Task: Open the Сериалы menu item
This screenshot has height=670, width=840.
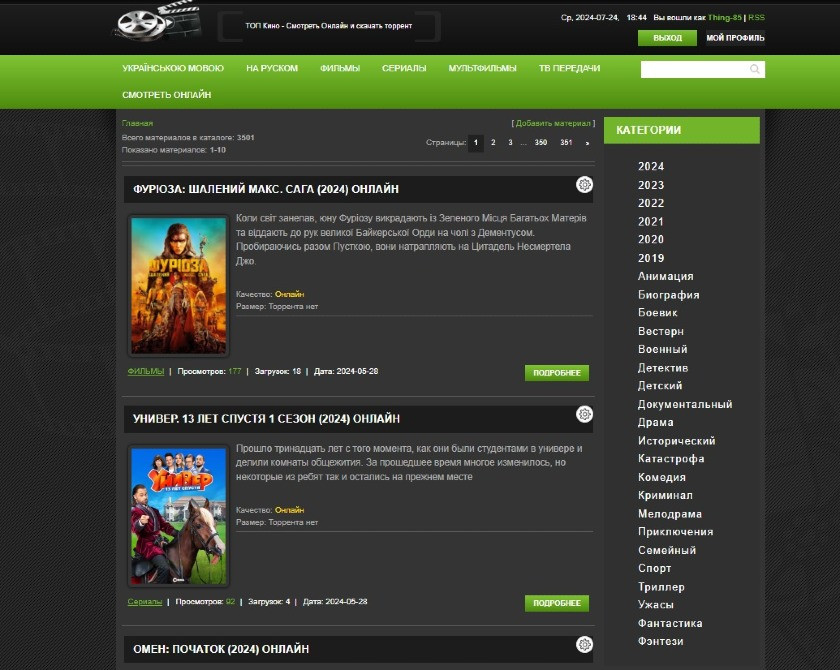Action: coord(404,68)
